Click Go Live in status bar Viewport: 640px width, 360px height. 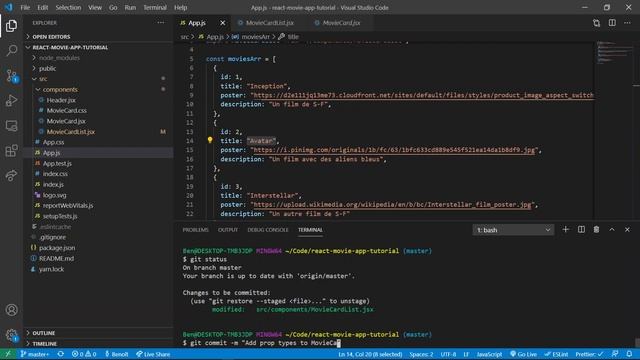tap(523, 354)
